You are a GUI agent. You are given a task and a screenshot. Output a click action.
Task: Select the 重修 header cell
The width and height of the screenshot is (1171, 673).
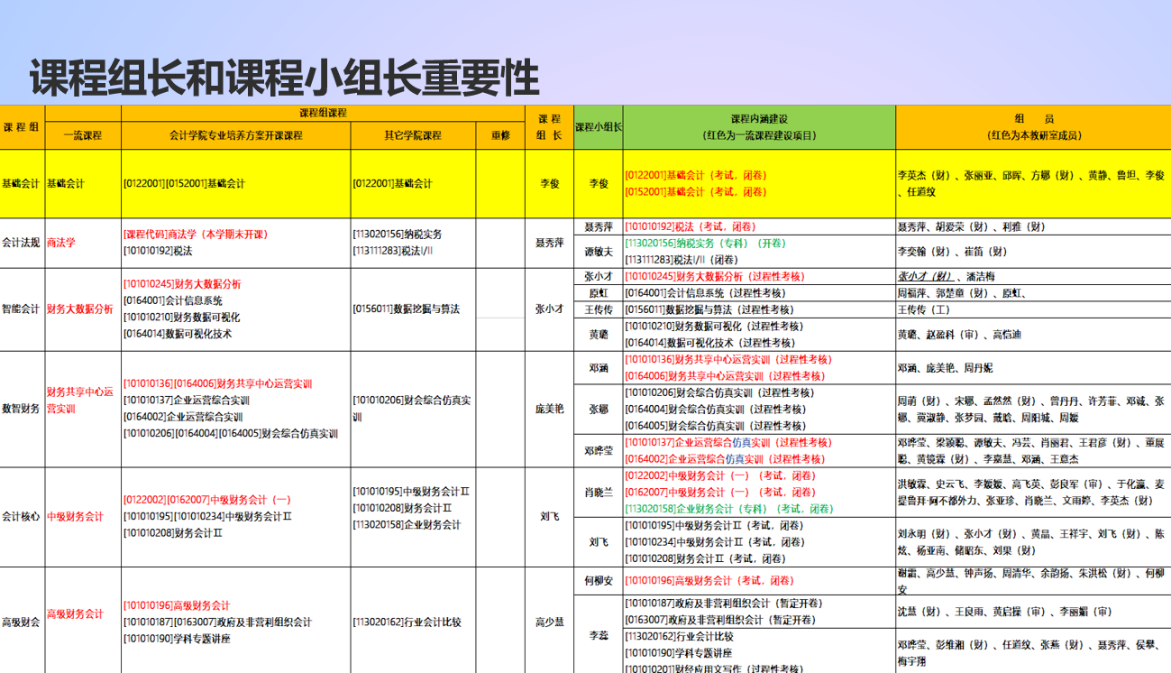[x=500, y=135]
